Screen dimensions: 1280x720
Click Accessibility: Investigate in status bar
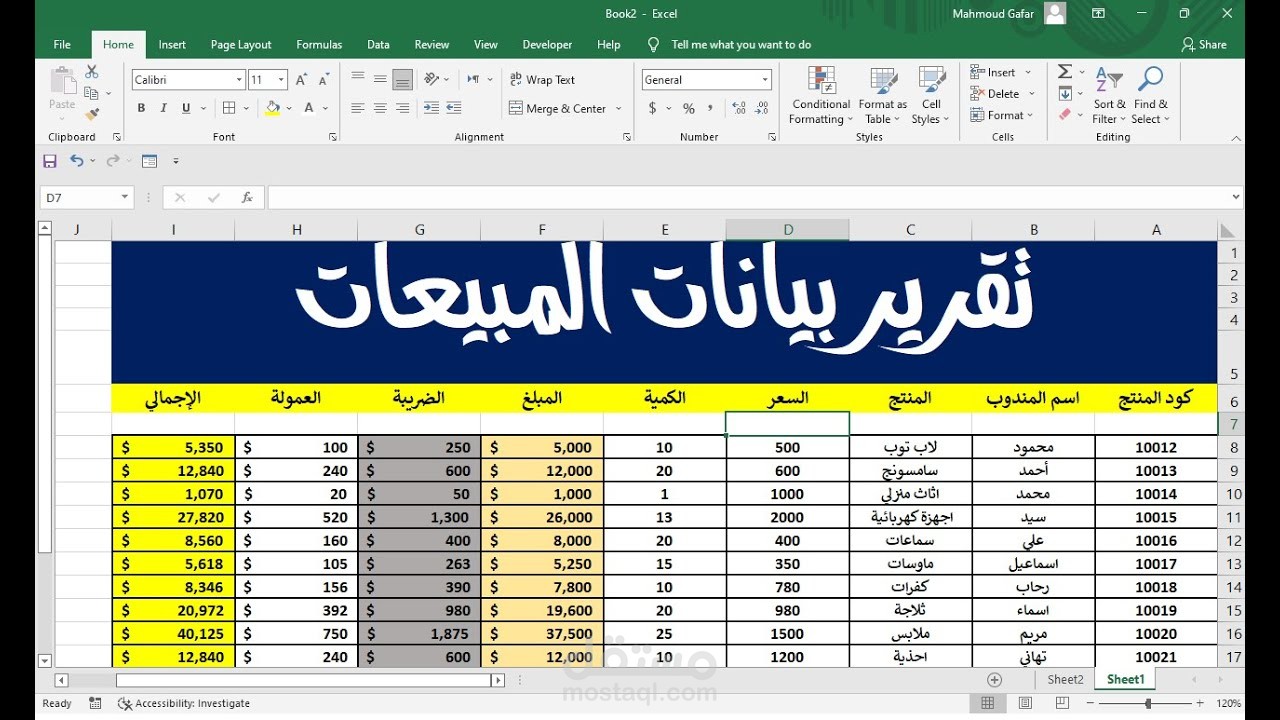pos(184,703)
